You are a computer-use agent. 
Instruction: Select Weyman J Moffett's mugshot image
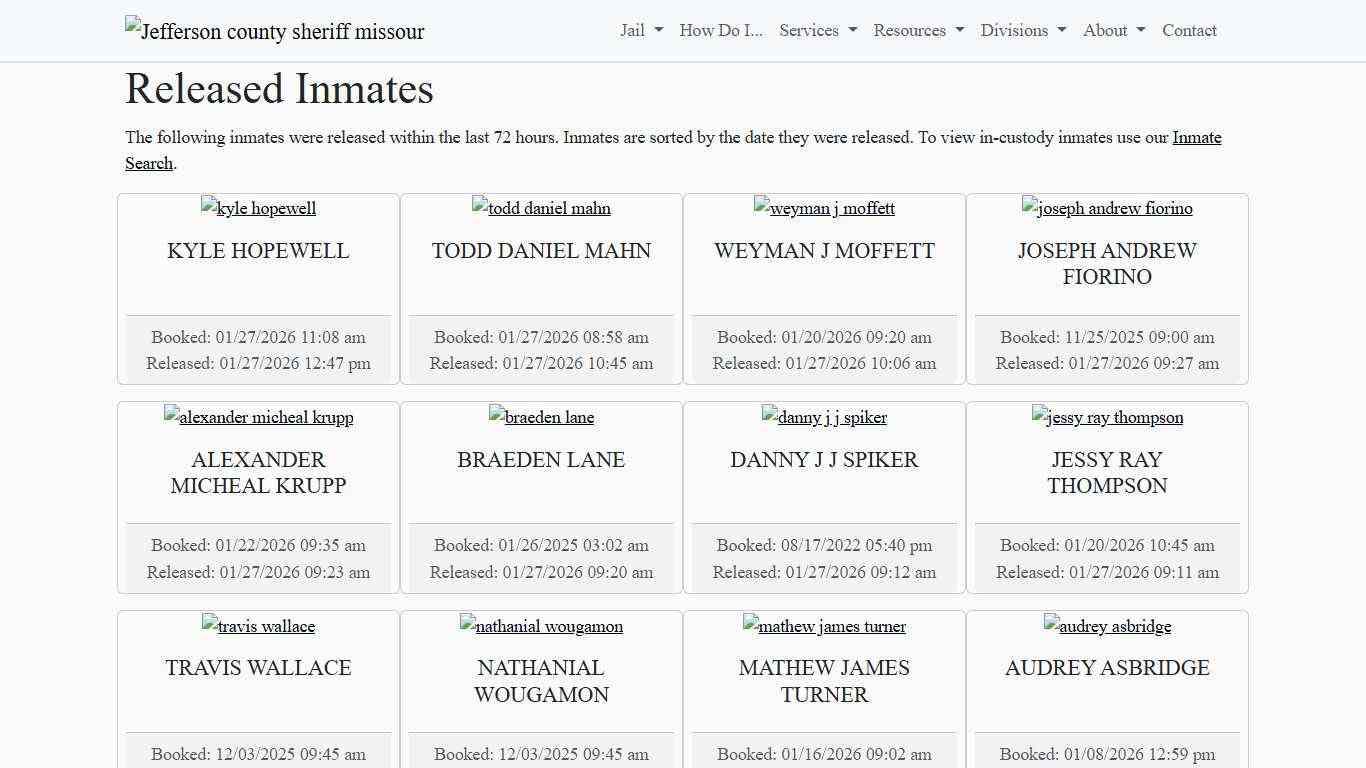(x=824, y=208)
